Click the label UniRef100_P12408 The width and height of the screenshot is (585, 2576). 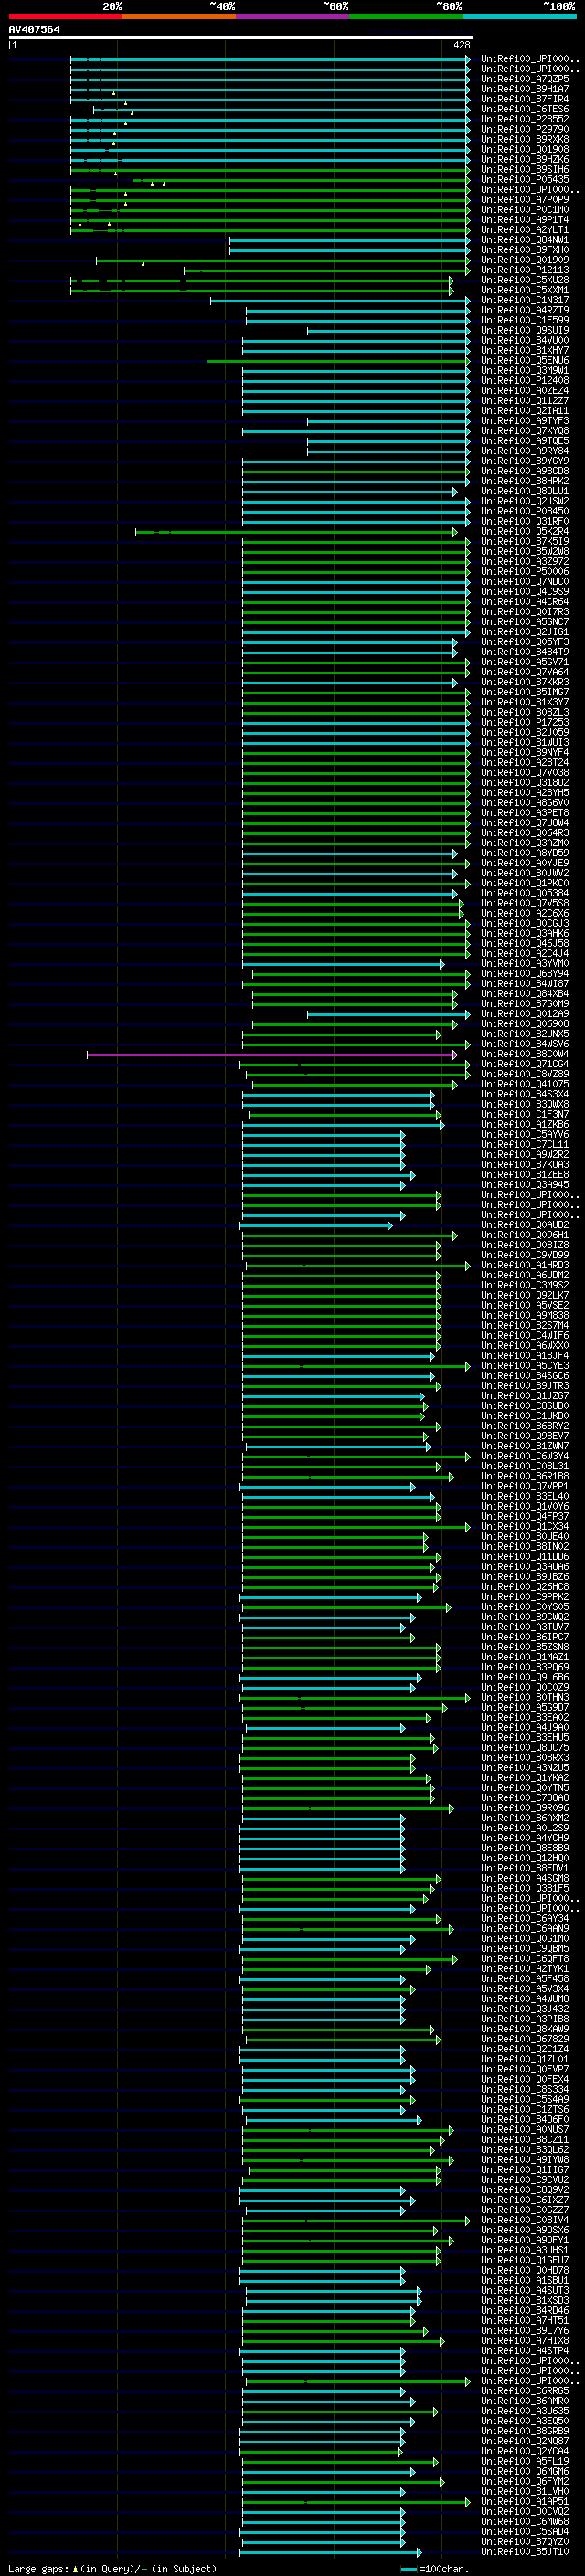point(525,381)
